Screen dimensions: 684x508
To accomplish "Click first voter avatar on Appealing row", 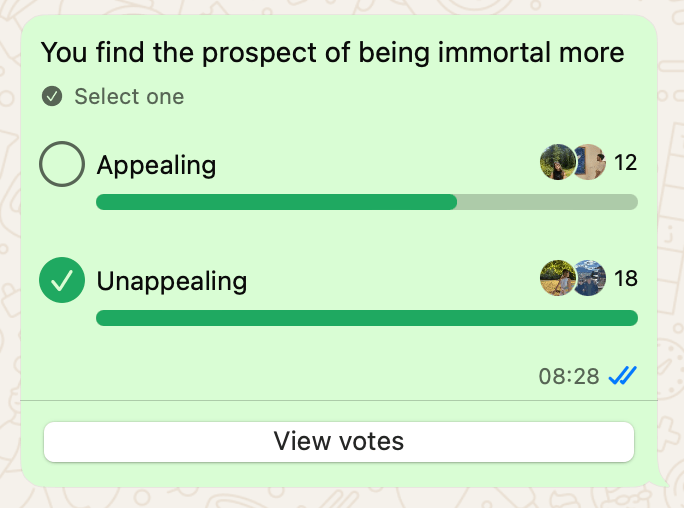I will coord(556,162).
